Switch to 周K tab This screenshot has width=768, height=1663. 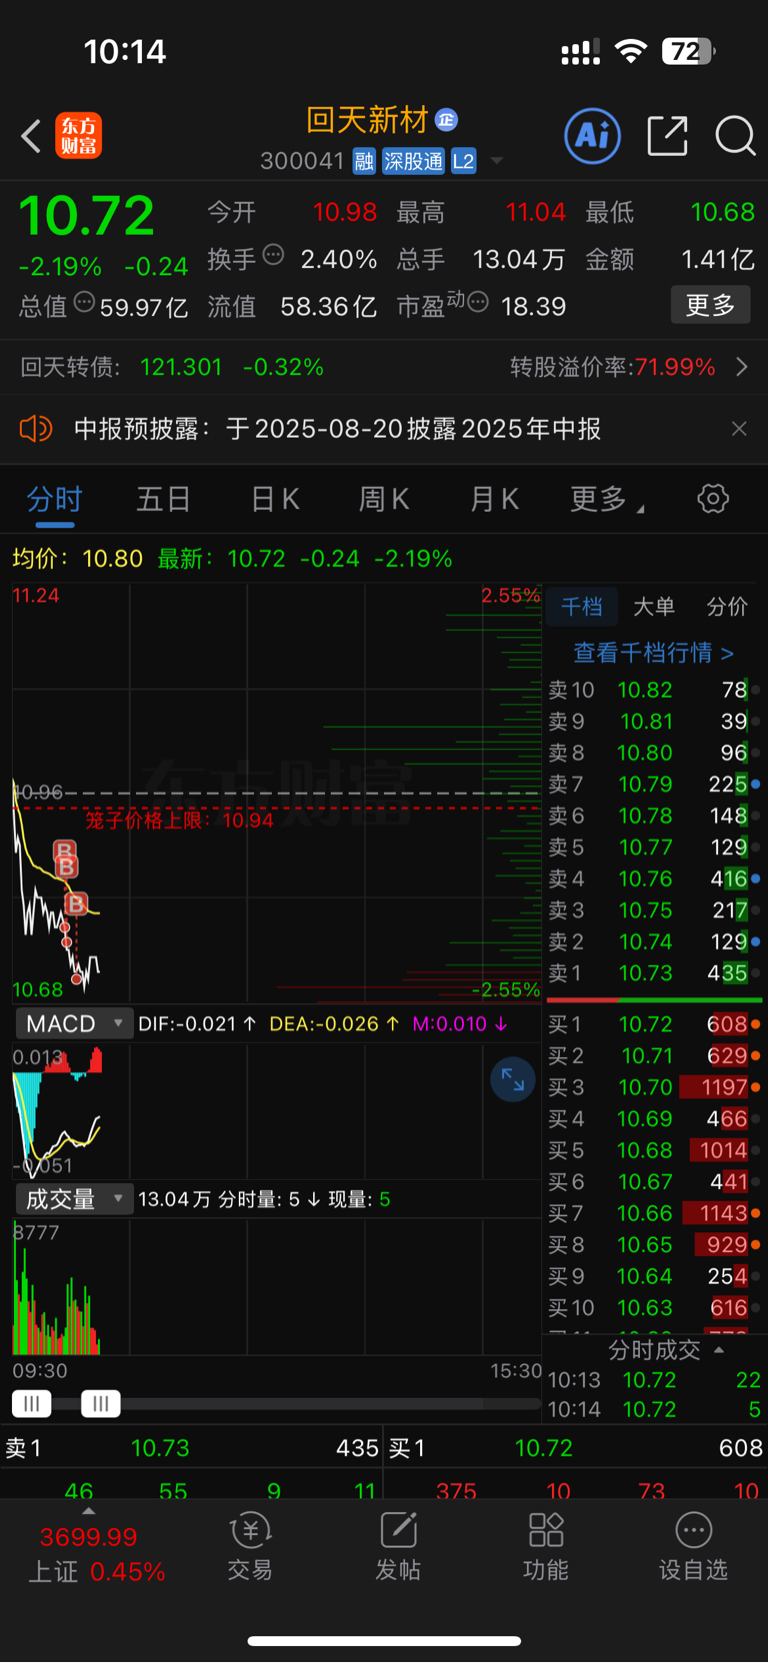pos(384,499)
